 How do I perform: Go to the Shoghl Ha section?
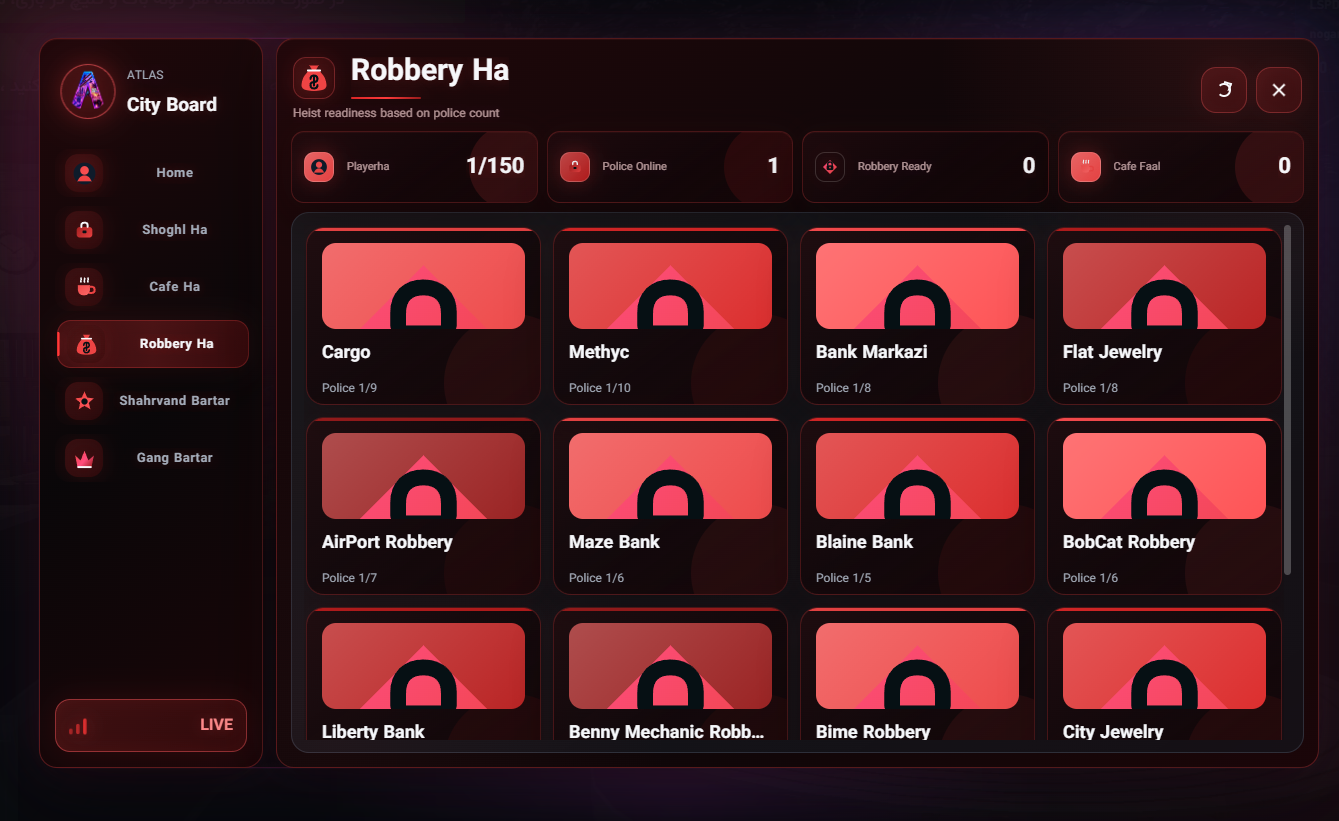click(x=153, y=230)
